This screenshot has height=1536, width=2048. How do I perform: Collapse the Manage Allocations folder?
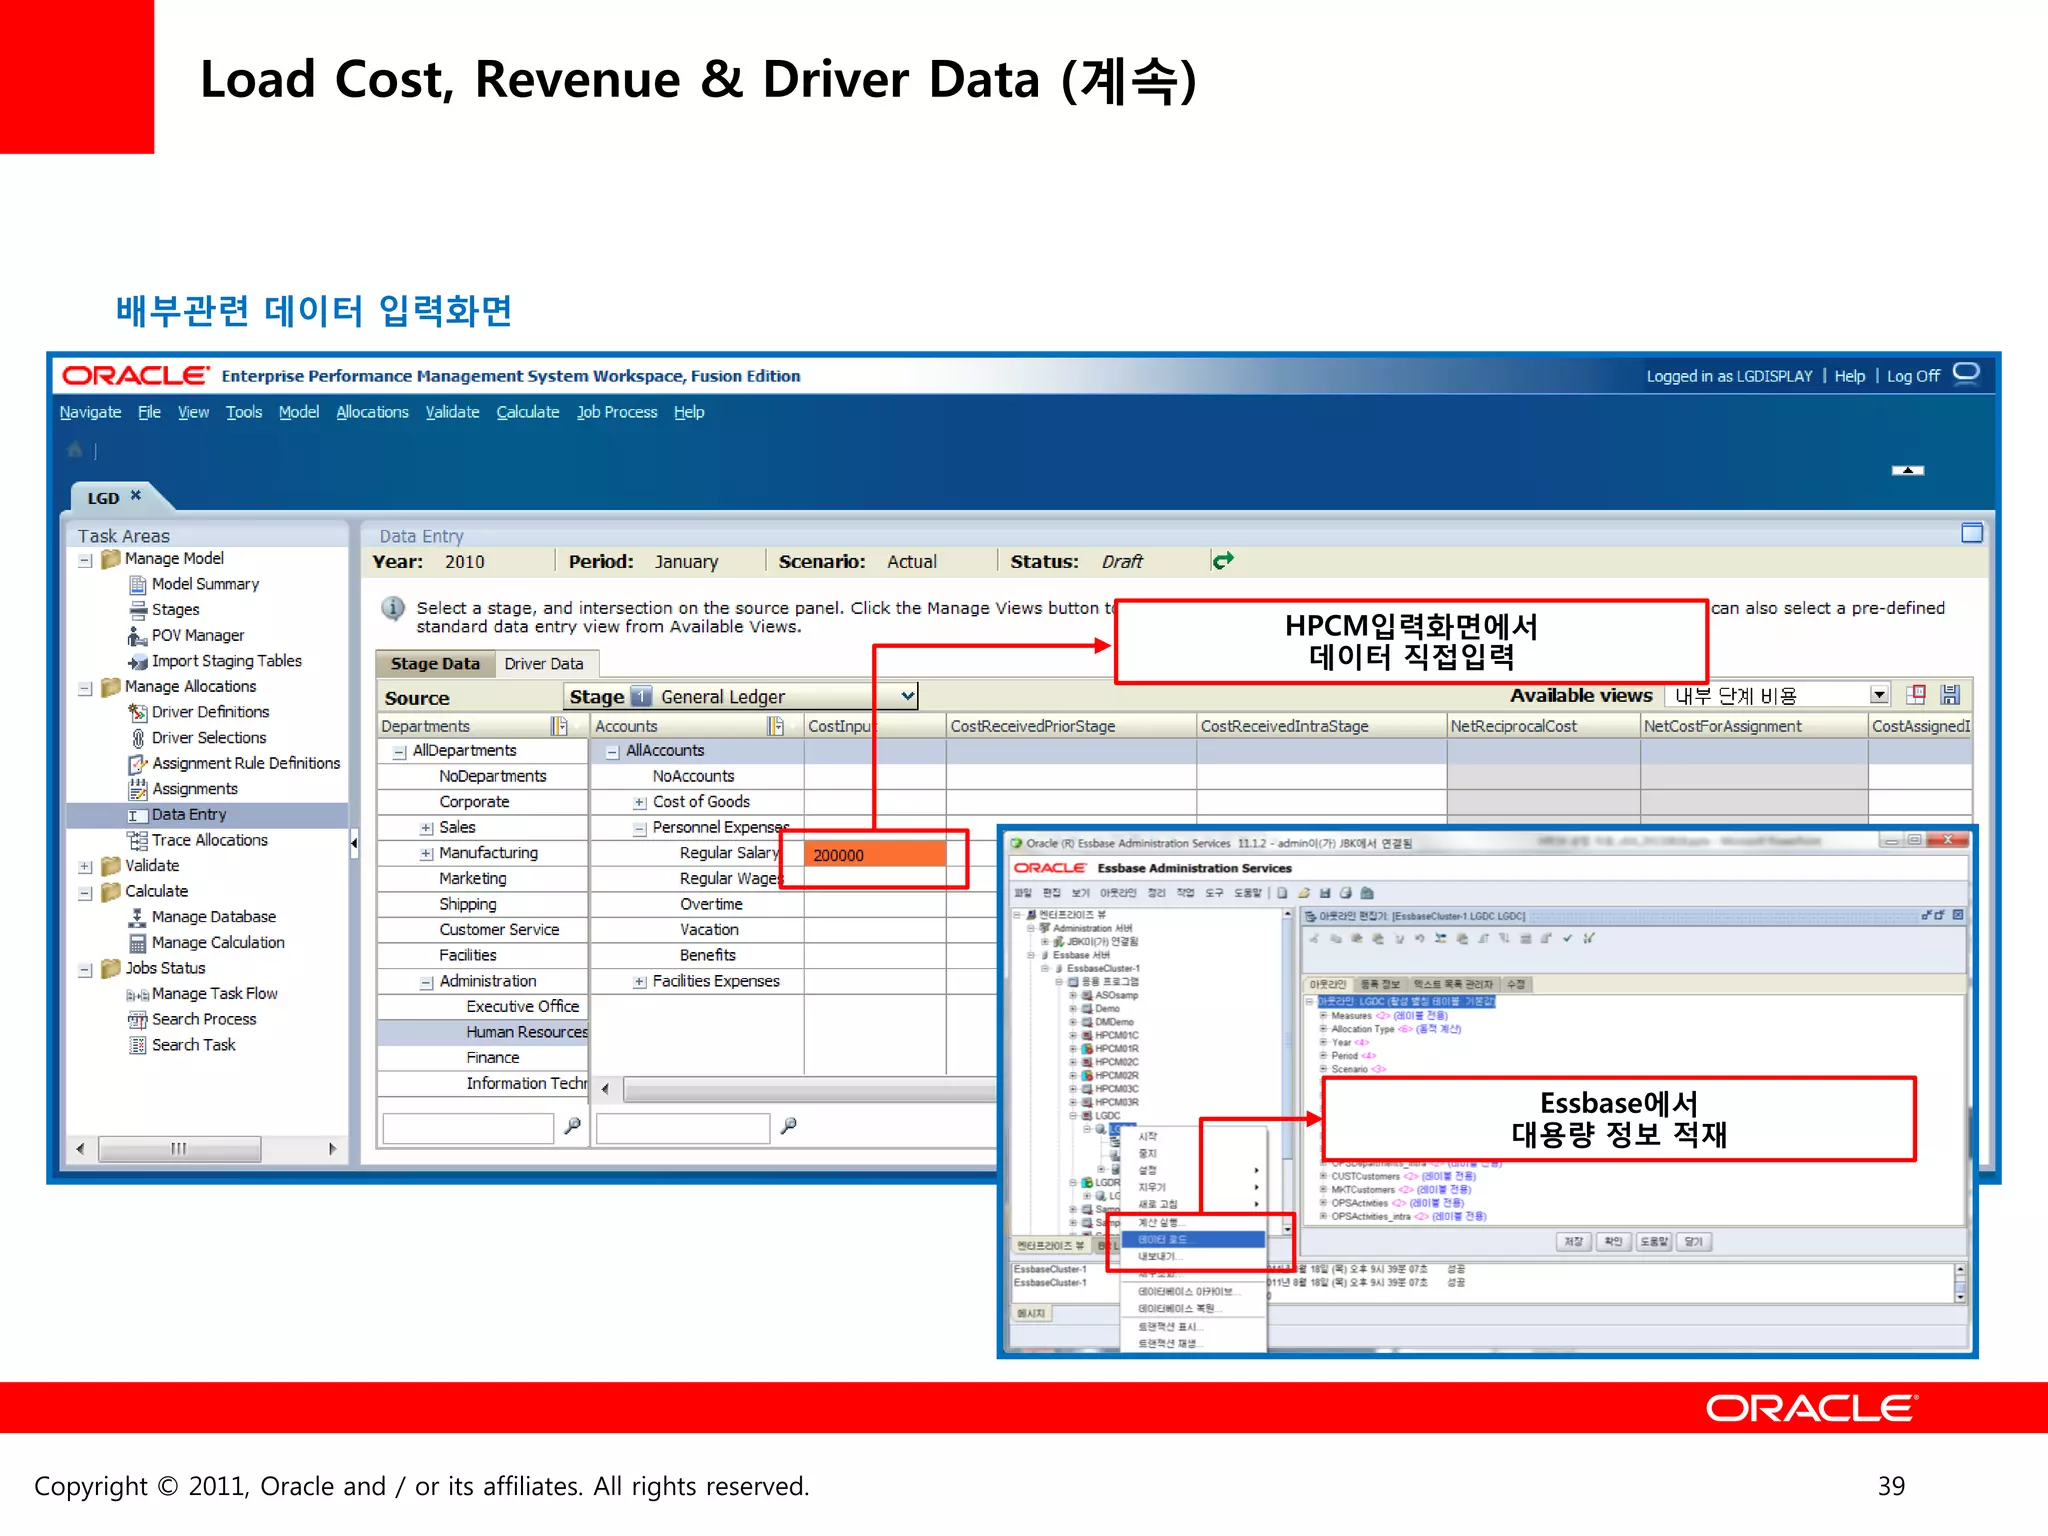click(x=86, y=688)
